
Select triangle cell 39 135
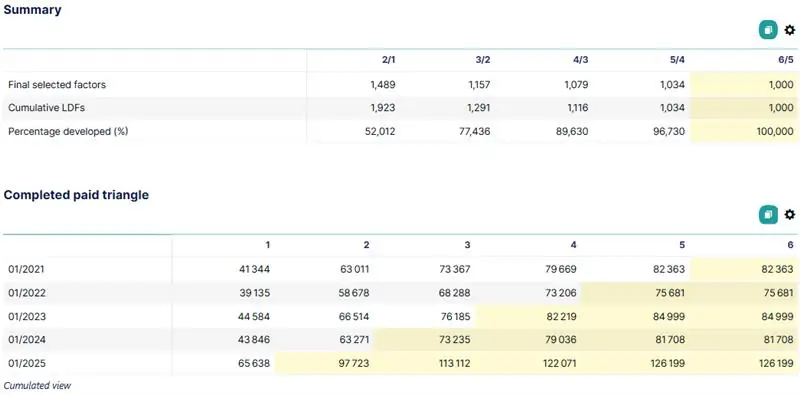(x=255, y=292)
